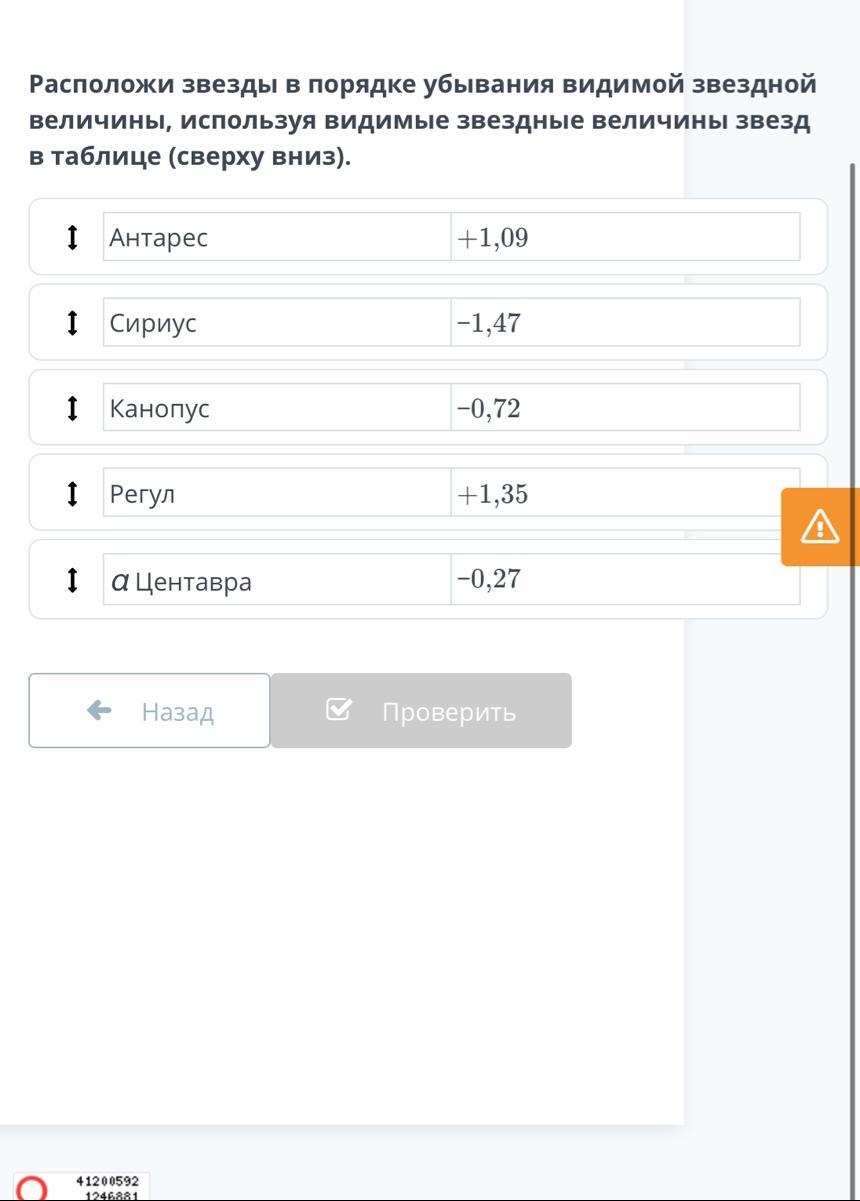Screen dimensions: 860x1201
Task: Click the drag handle for Сириус row
Action: pos(71,323)
